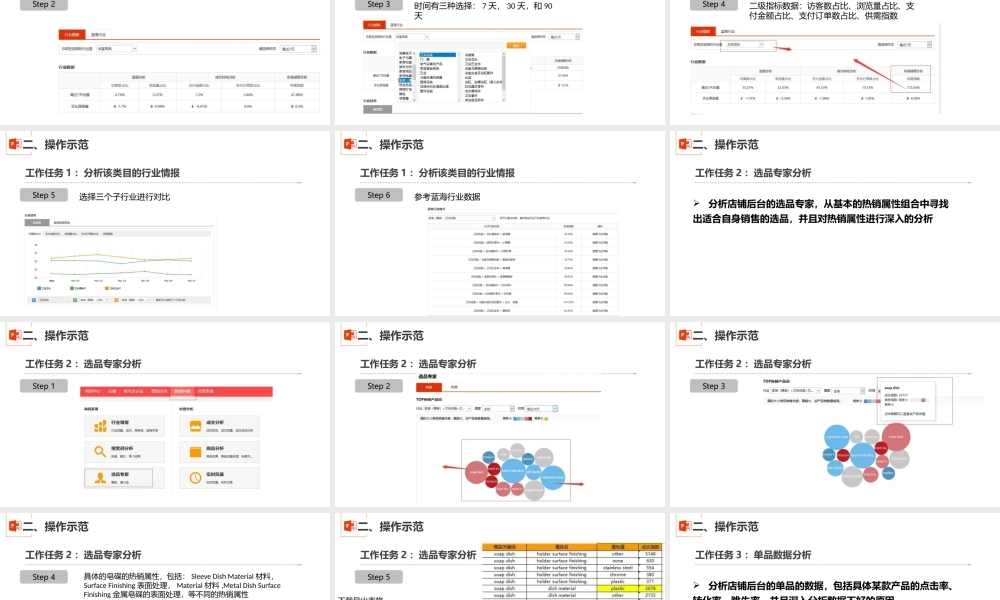Click the 选品专家 person icon in the menu grid
1000x600 pixels.
(x=98, y=477)
